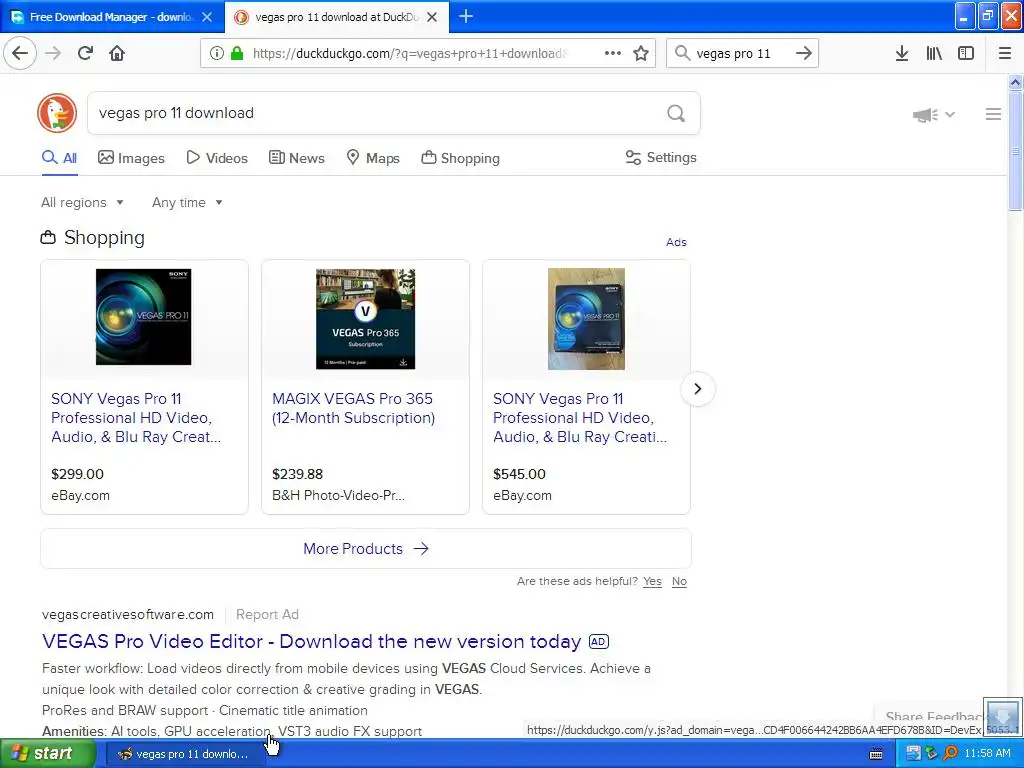Viewport: 1024px width, 768px height.
Task: Show site information via the info icon
Action: coord(217,53)
